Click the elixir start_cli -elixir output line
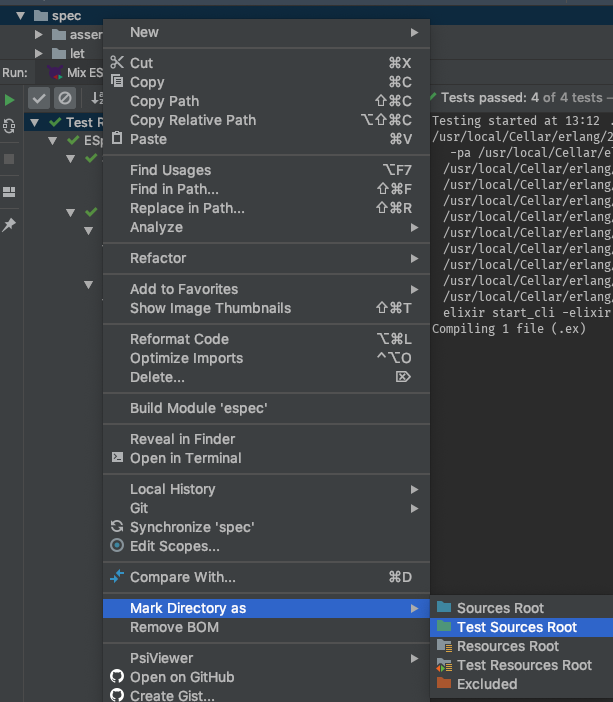This screenshot has height=702, width=613. click(x=527, y=312)
